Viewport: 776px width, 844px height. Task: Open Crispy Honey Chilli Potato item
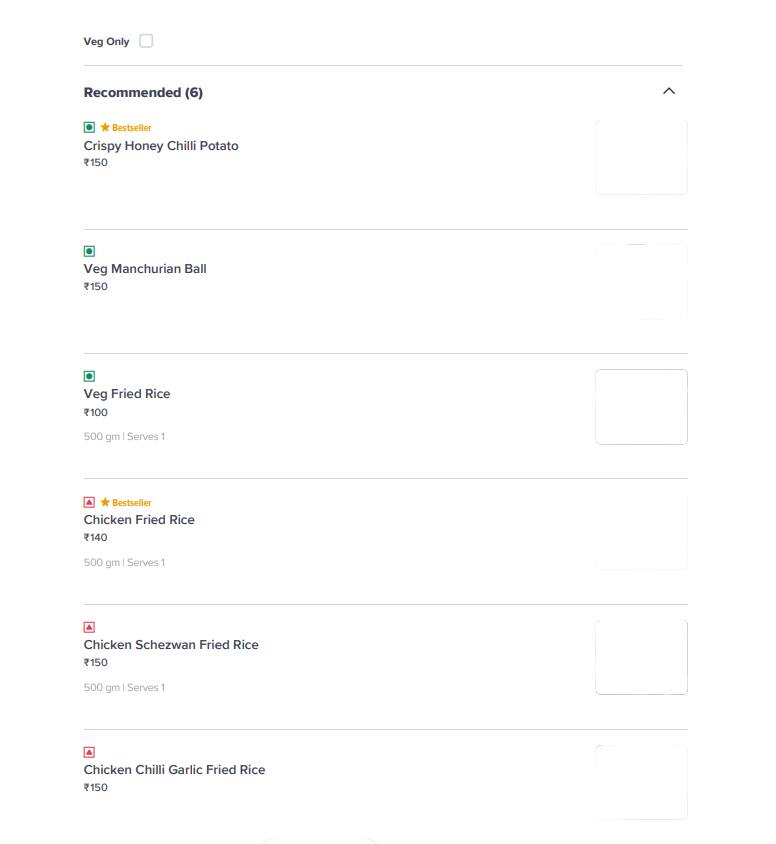(x=161, y=146)
